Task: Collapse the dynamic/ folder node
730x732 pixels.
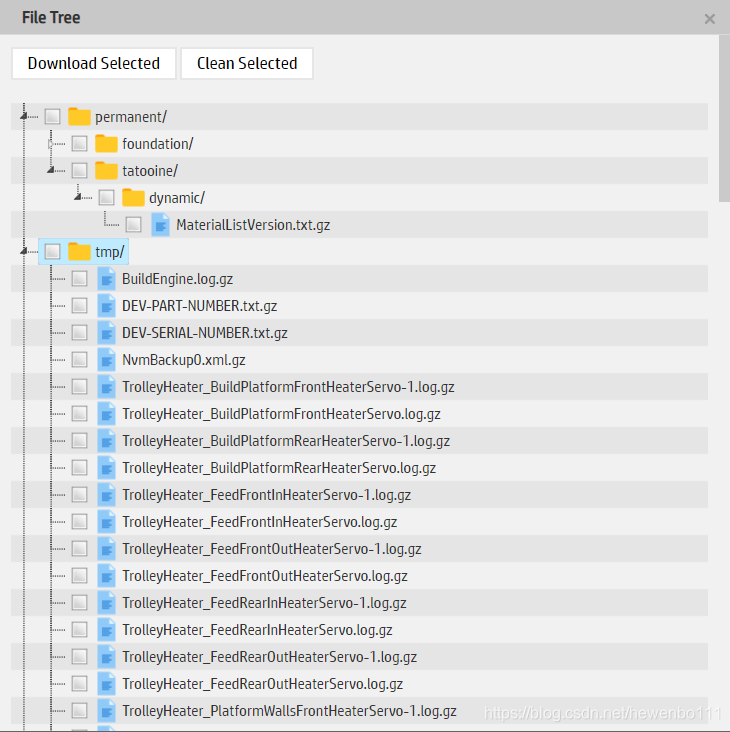Action: [x=78, y=197]
